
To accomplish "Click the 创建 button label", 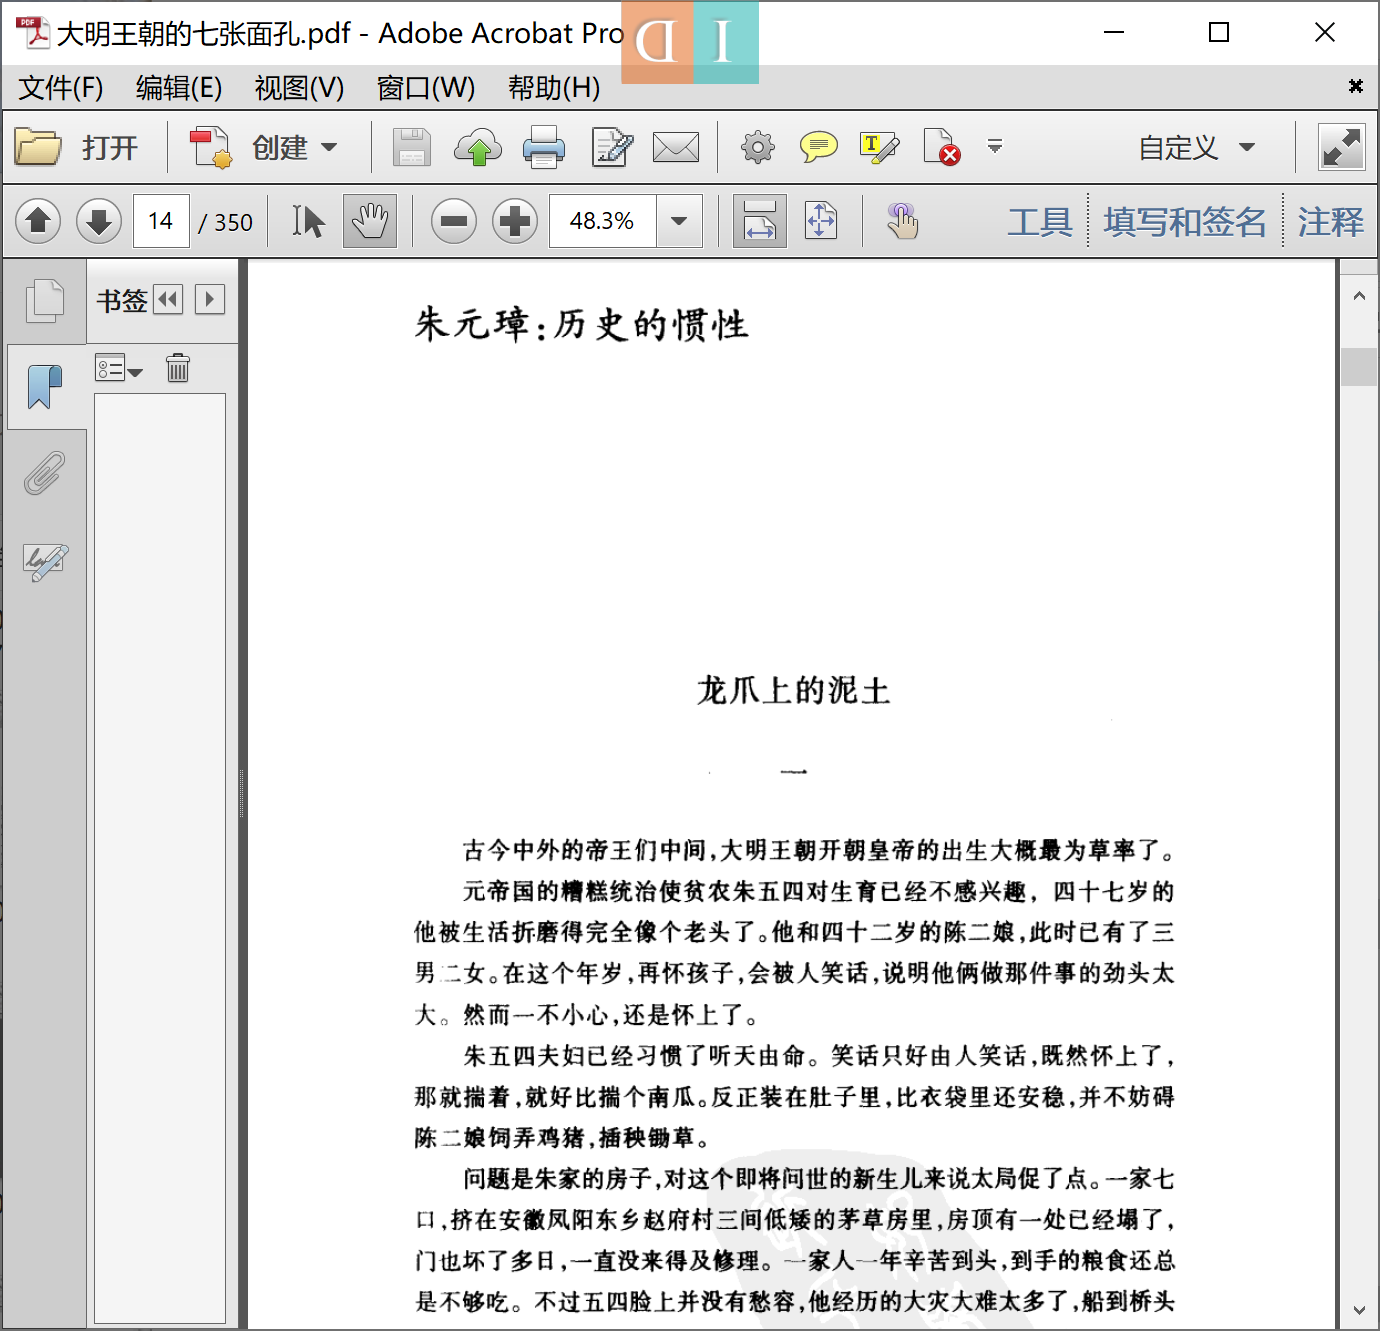I will click(280, 148).
